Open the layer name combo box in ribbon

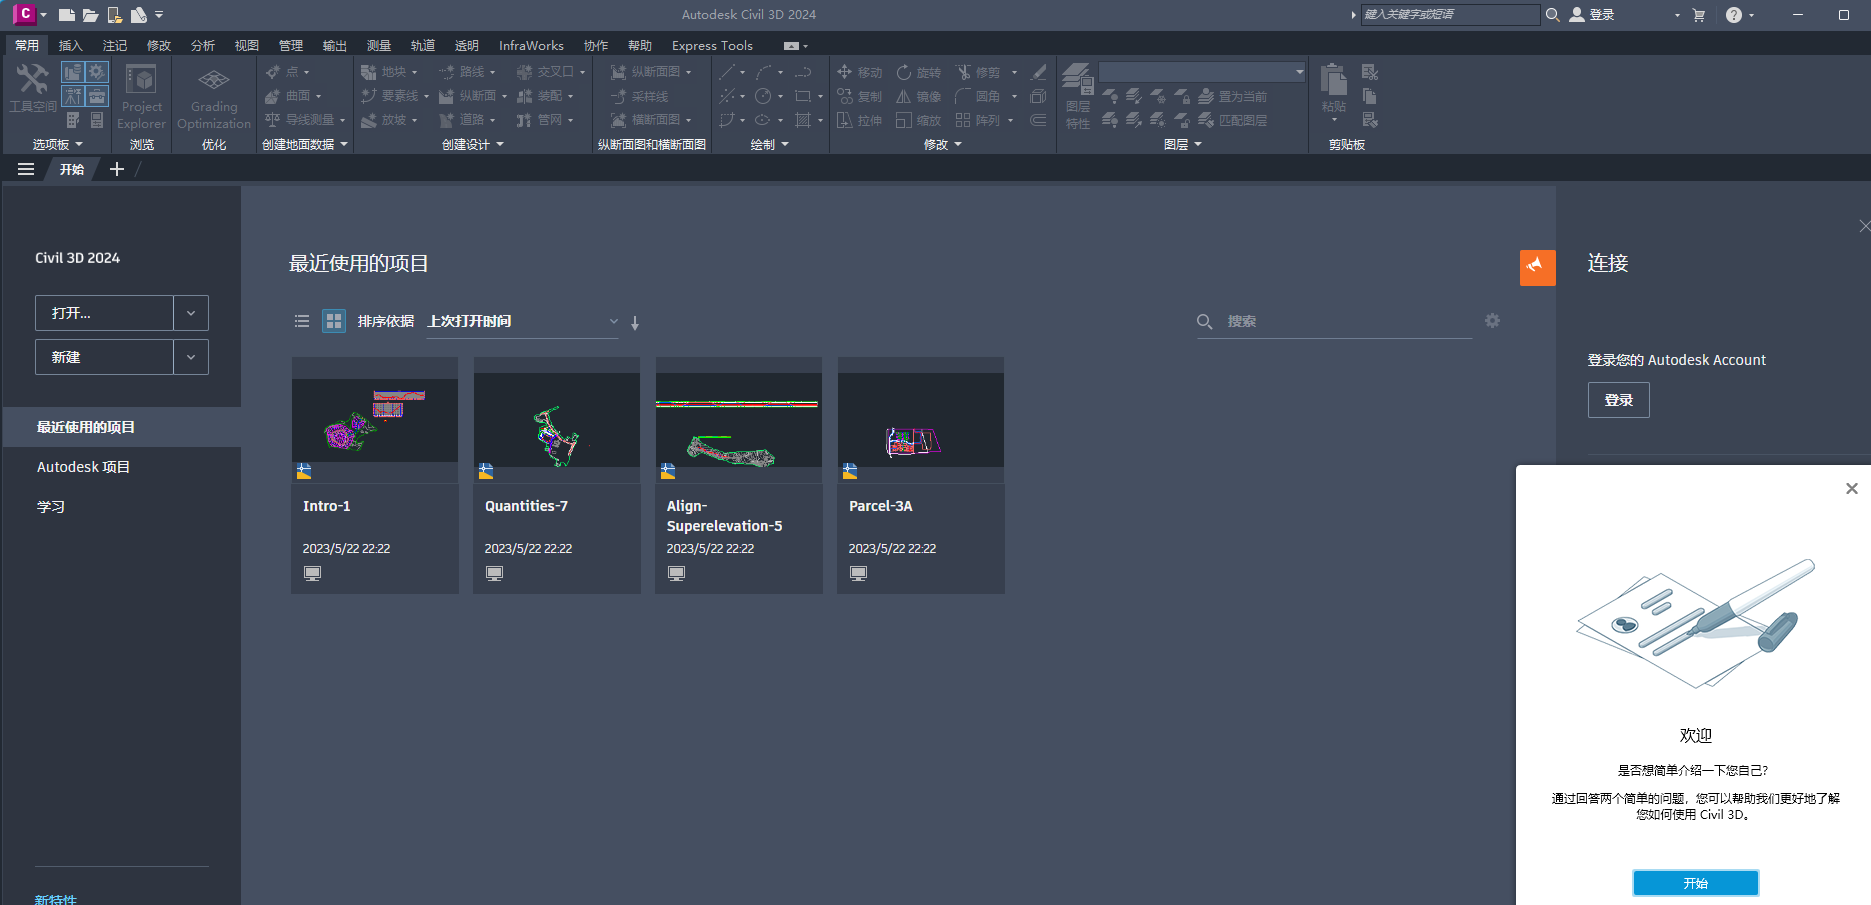point(1202,72)
